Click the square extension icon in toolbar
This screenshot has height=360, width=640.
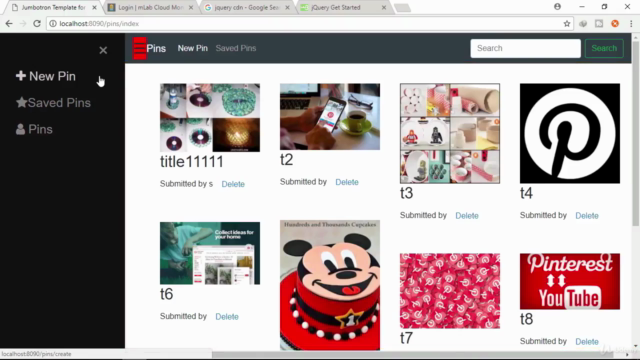pyautogui.click(x=599, y=24)
